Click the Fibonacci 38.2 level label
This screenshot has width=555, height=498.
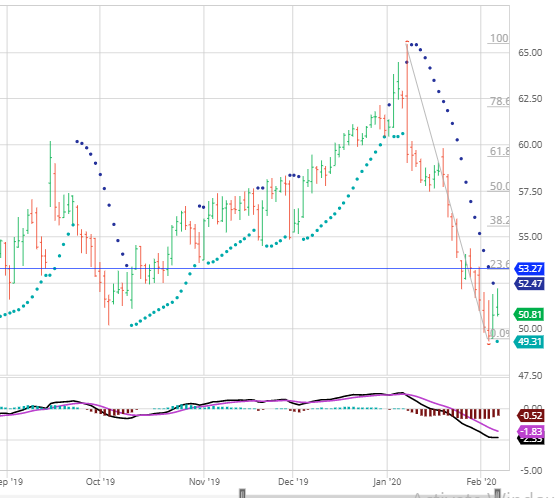point(499,221)
